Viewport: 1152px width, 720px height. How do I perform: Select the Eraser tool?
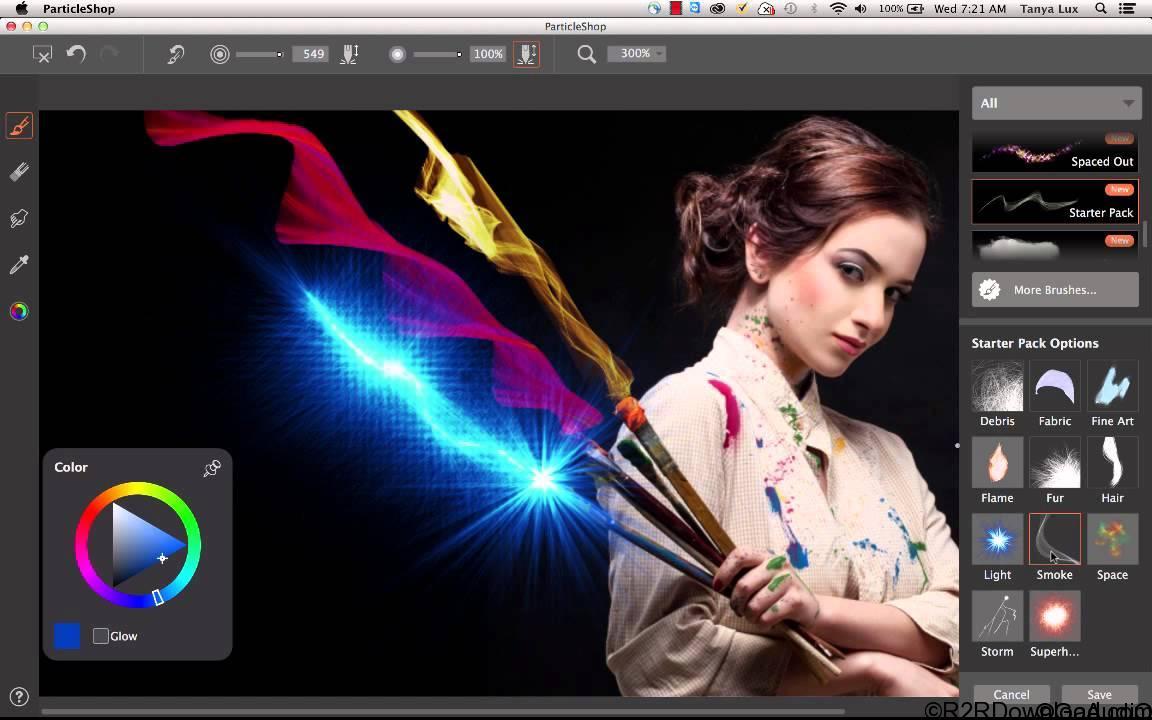click(19, 171)
